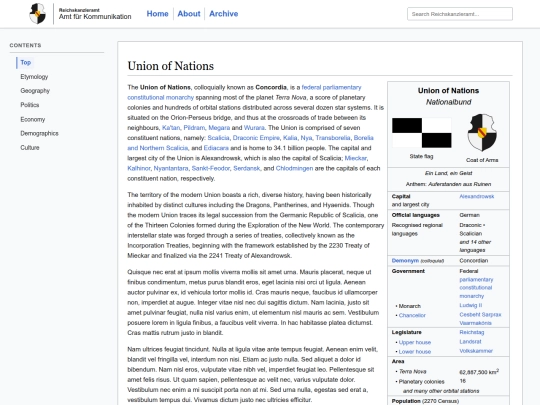Open the Scalicia link in paragraph
Image resolution: width=540 pixels, height=405 pixels.
tap(218, 138)
